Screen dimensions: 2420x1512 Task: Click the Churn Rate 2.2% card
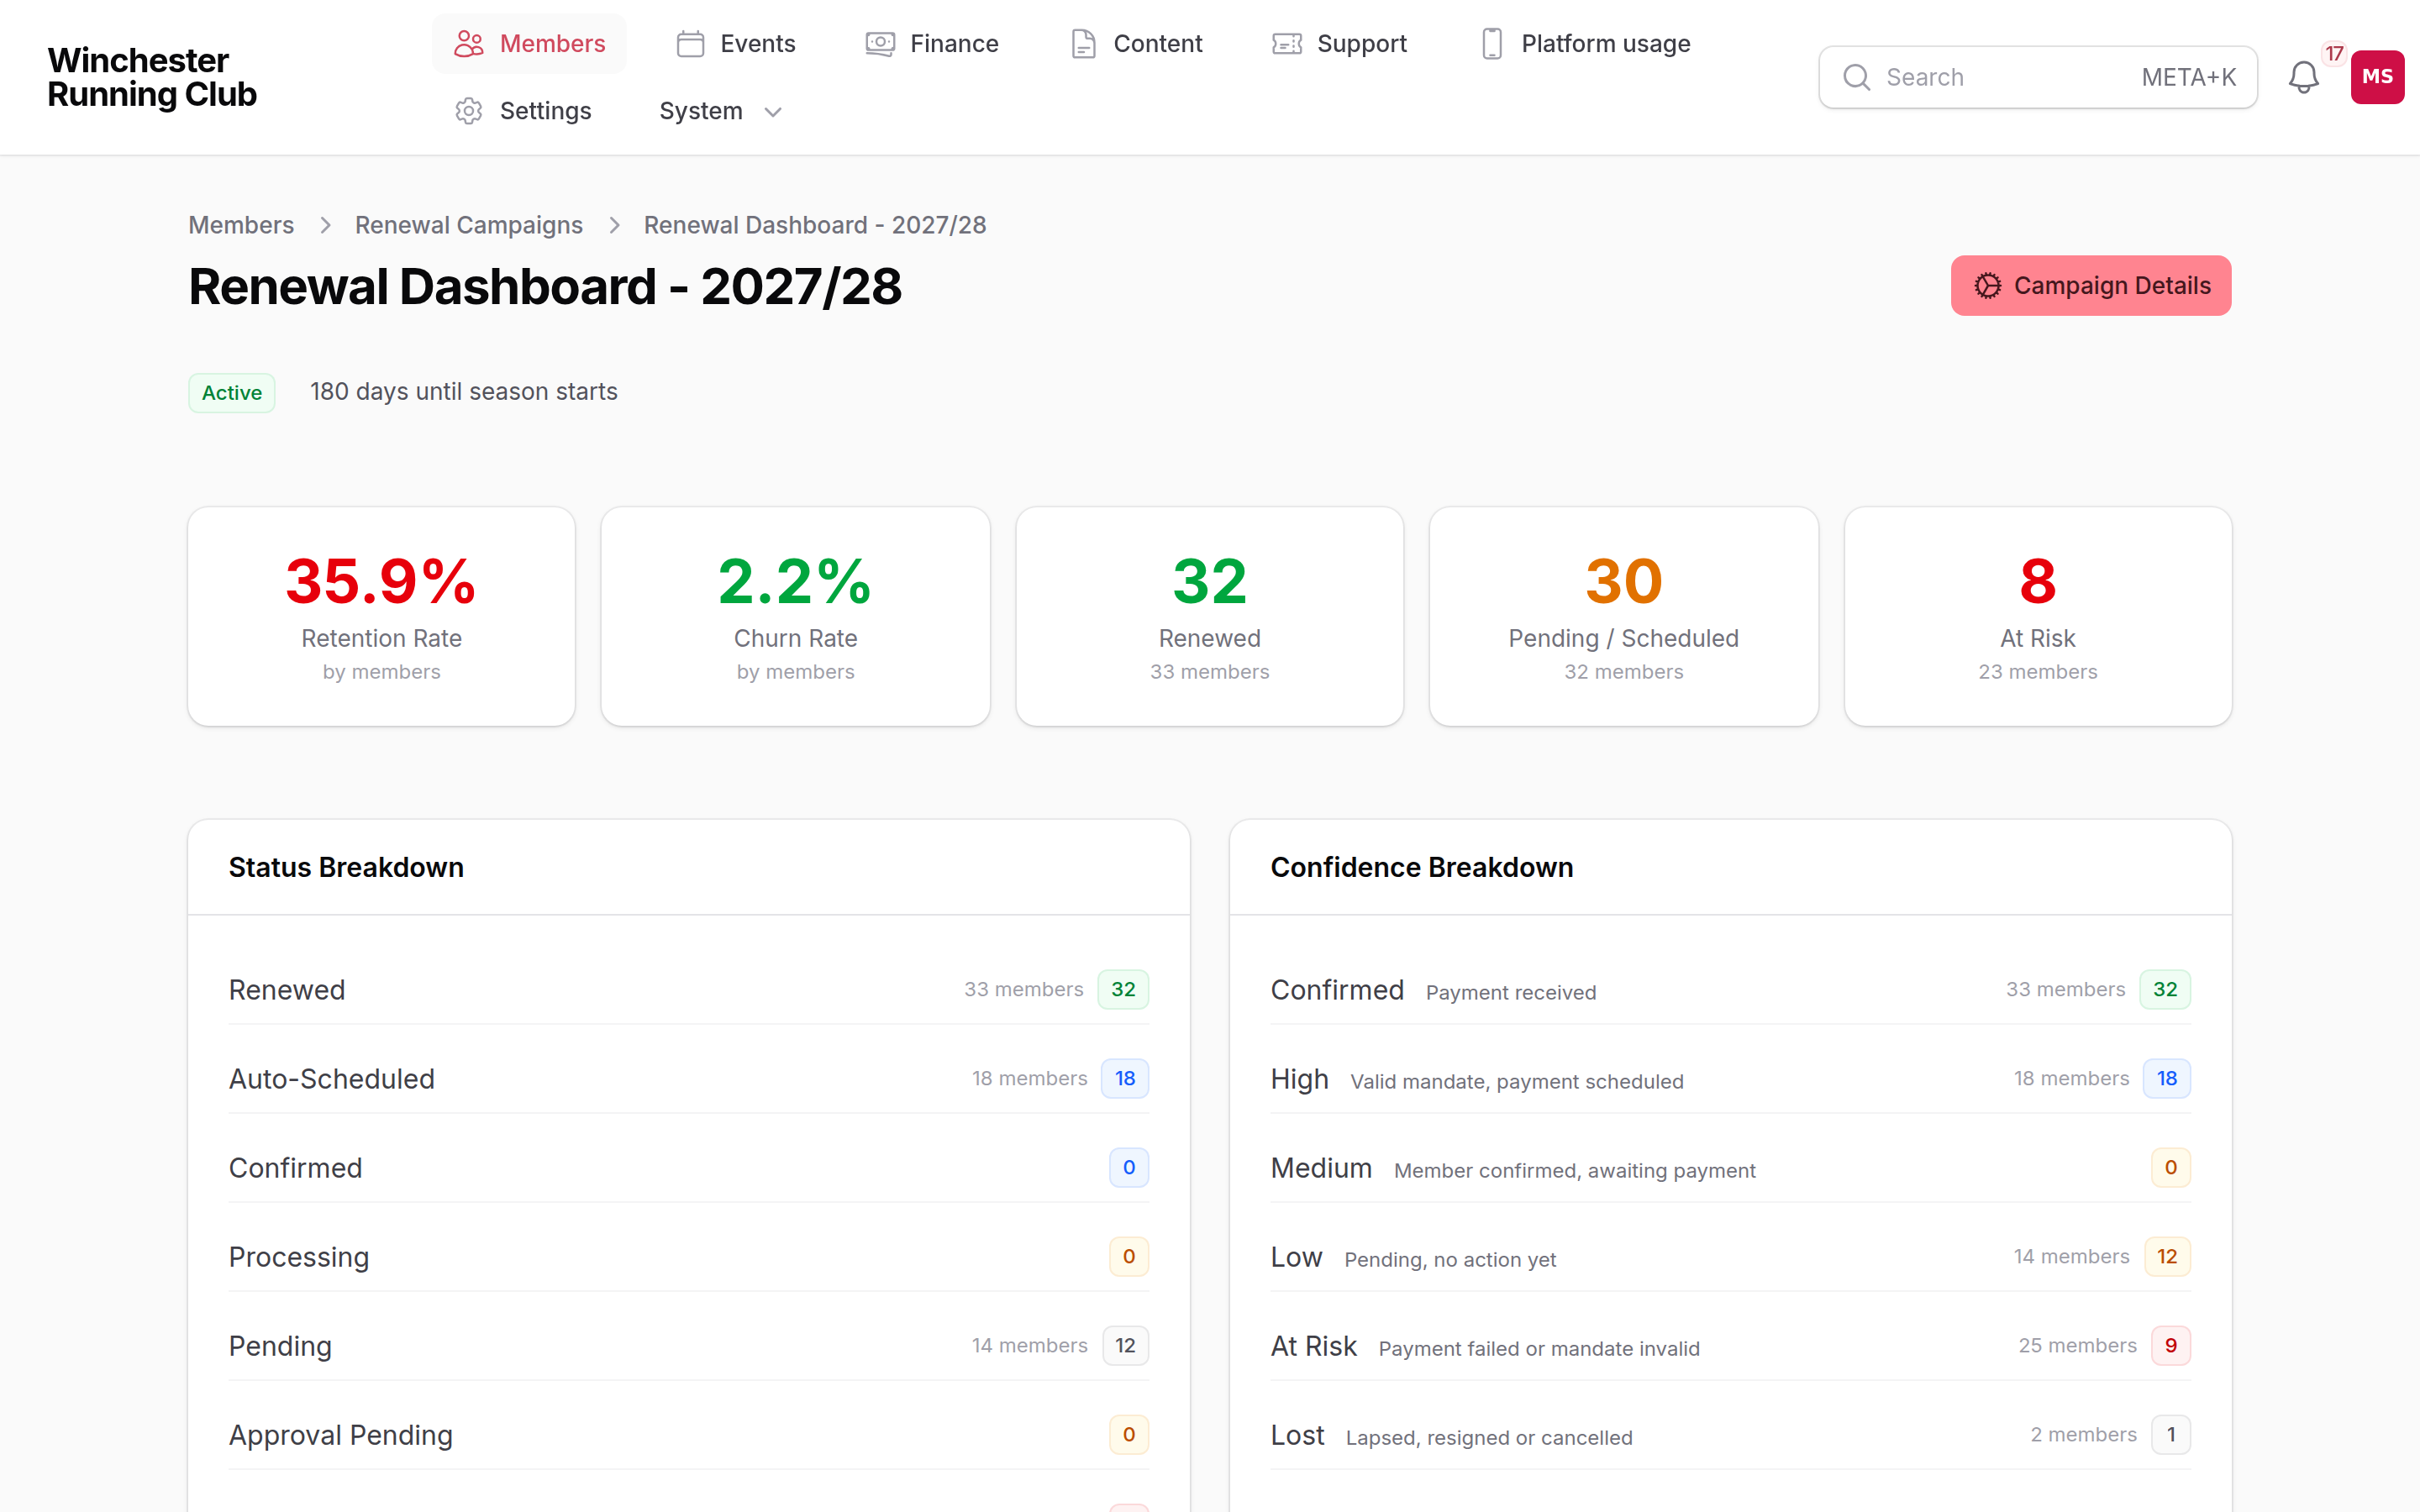point(795,616)
